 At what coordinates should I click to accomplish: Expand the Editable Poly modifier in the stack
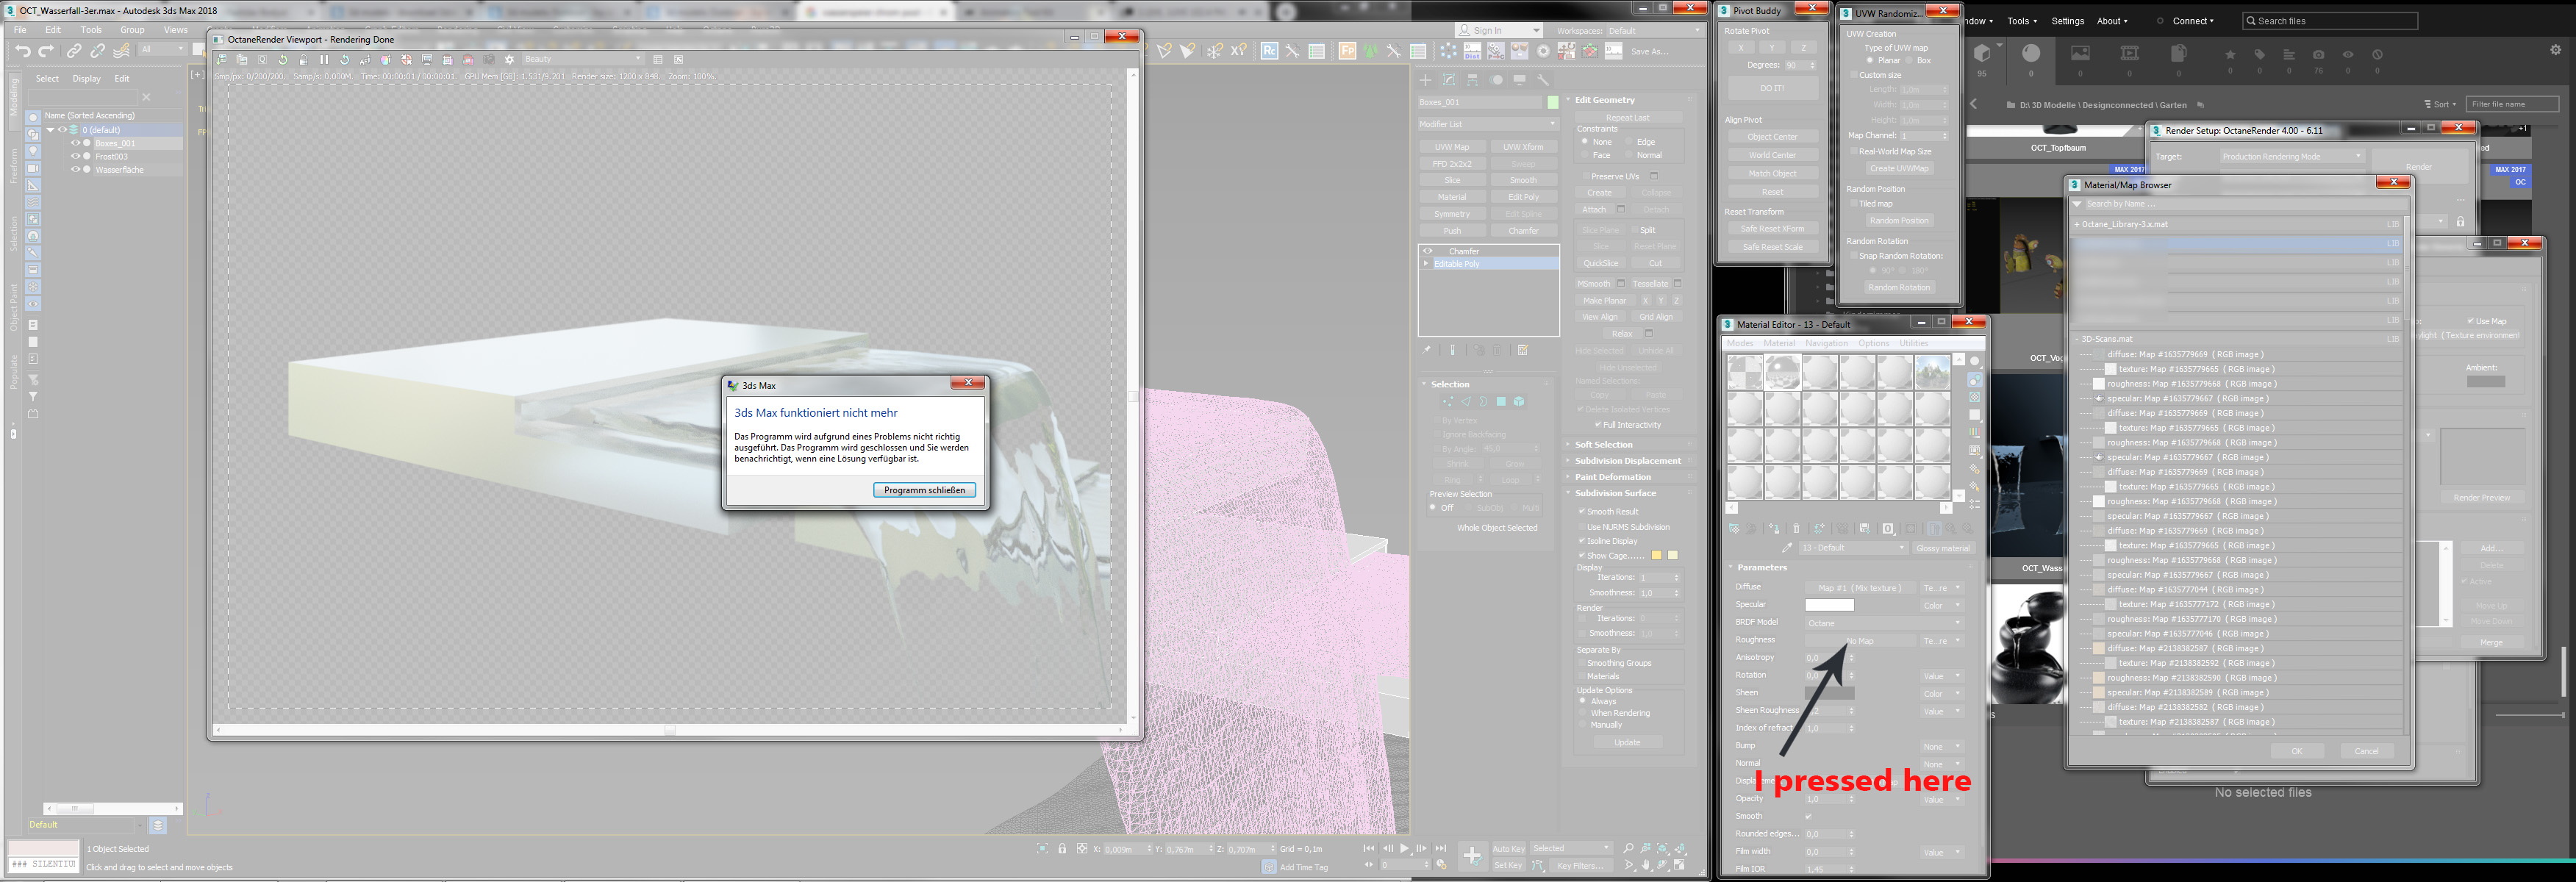[x=1426, y=264]
